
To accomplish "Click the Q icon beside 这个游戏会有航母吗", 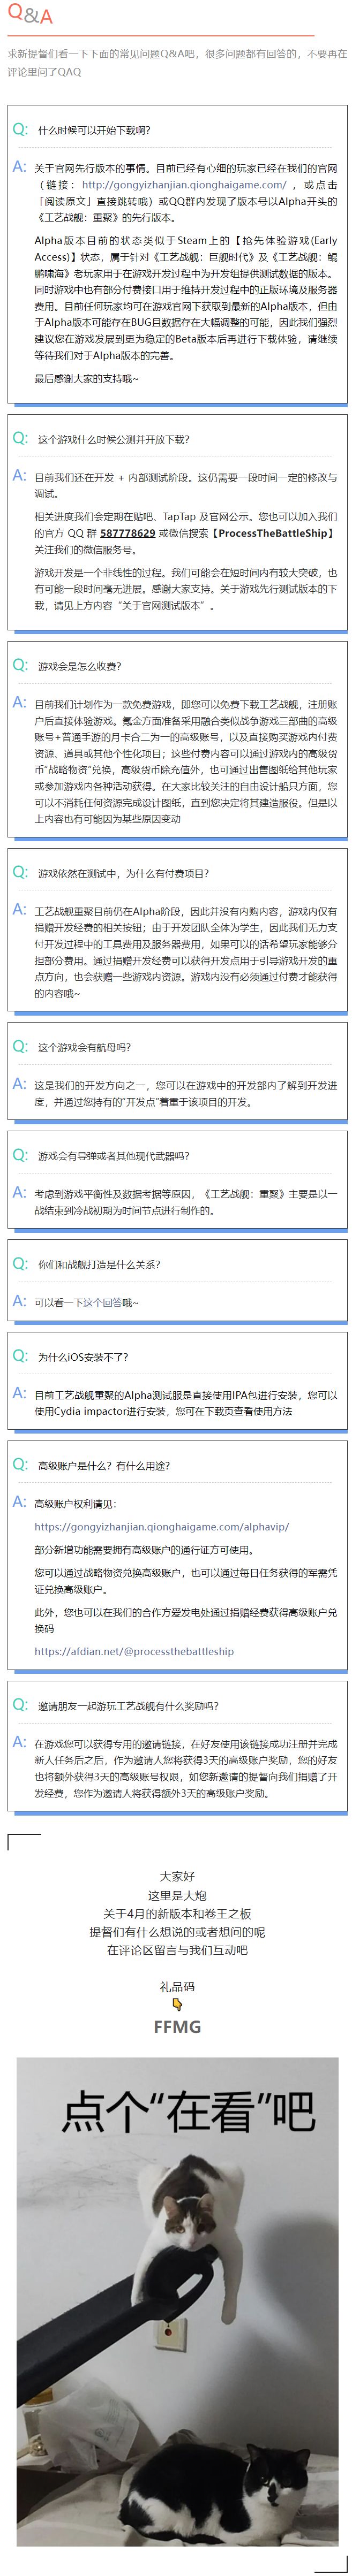I will [20, 1046].
